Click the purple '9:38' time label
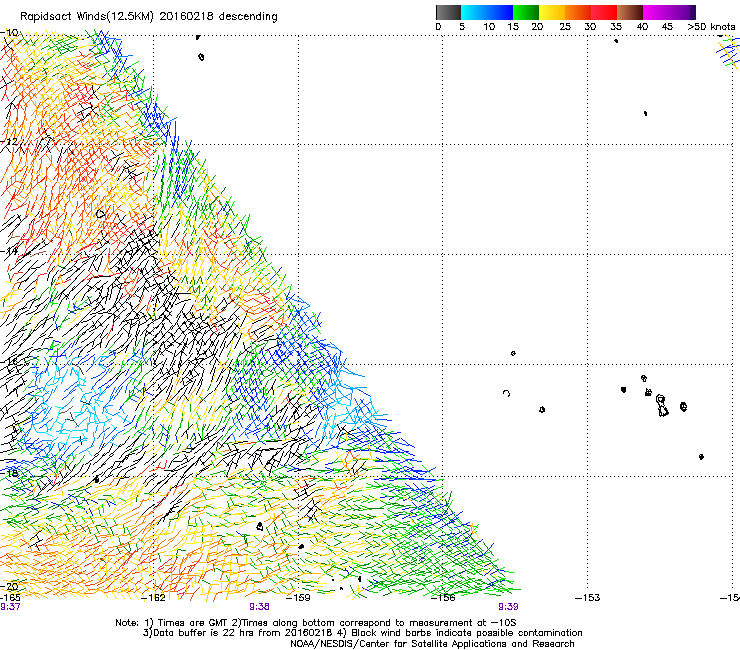 pyautogui.click(x=260, y=607)
